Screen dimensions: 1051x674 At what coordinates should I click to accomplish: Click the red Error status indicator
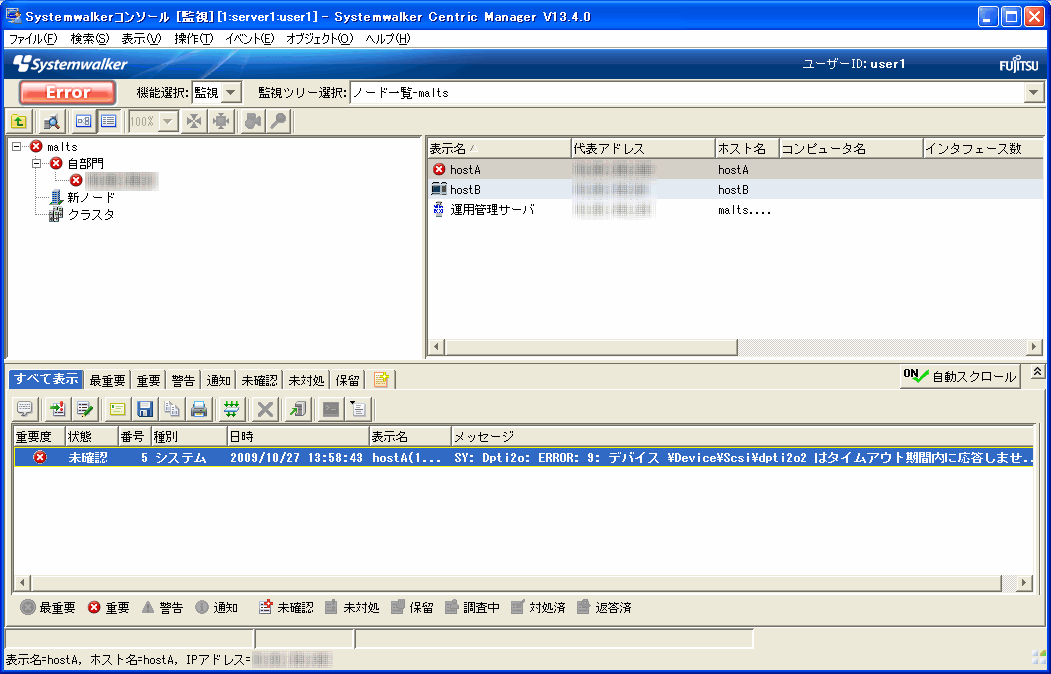tap(68, 92)
